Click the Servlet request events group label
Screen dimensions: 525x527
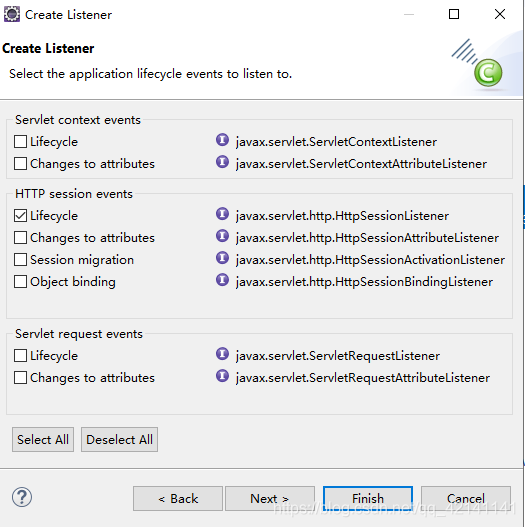point(79,334)
